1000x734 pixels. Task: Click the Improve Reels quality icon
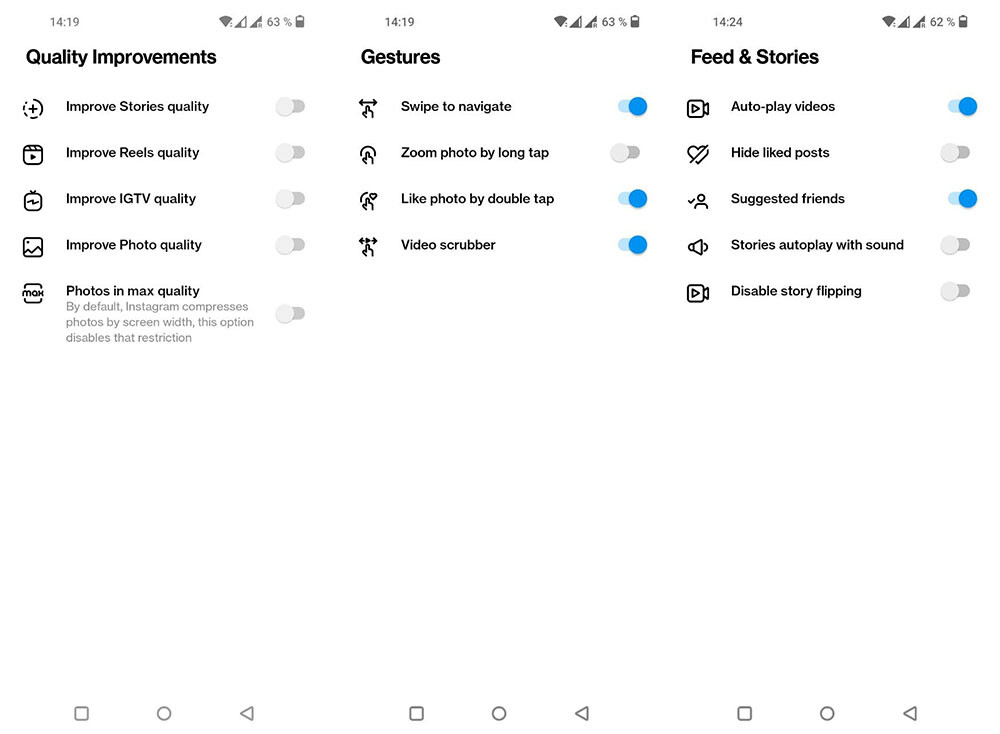pyautogui.click(x=33, y=154)
